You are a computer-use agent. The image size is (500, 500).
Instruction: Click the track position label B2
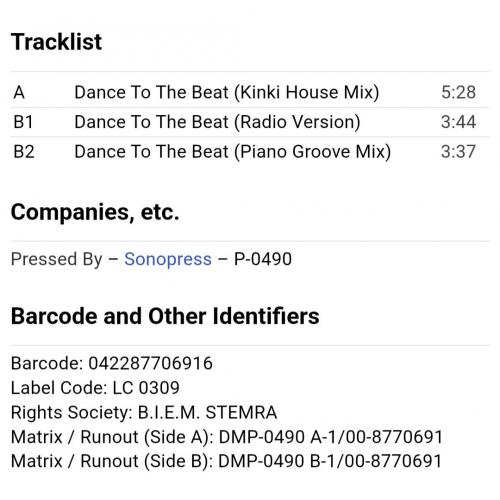24,152
